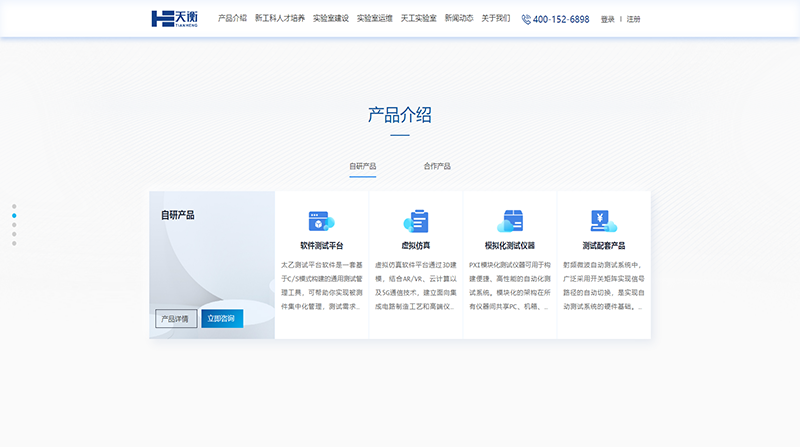Go to 实验室建设 in top menu

pos(331,18)
